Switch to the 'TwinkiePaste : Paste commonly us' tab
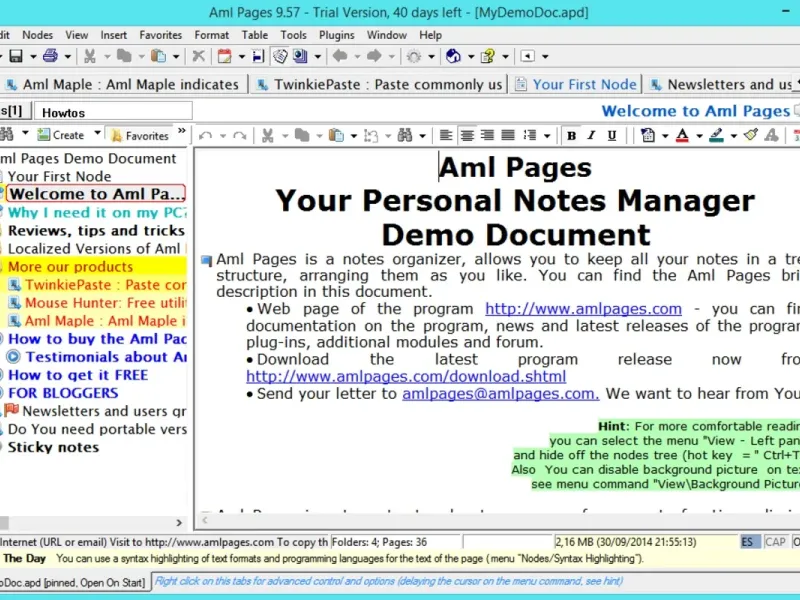This screenshot has height=600, width=800. tap(379, 84)
